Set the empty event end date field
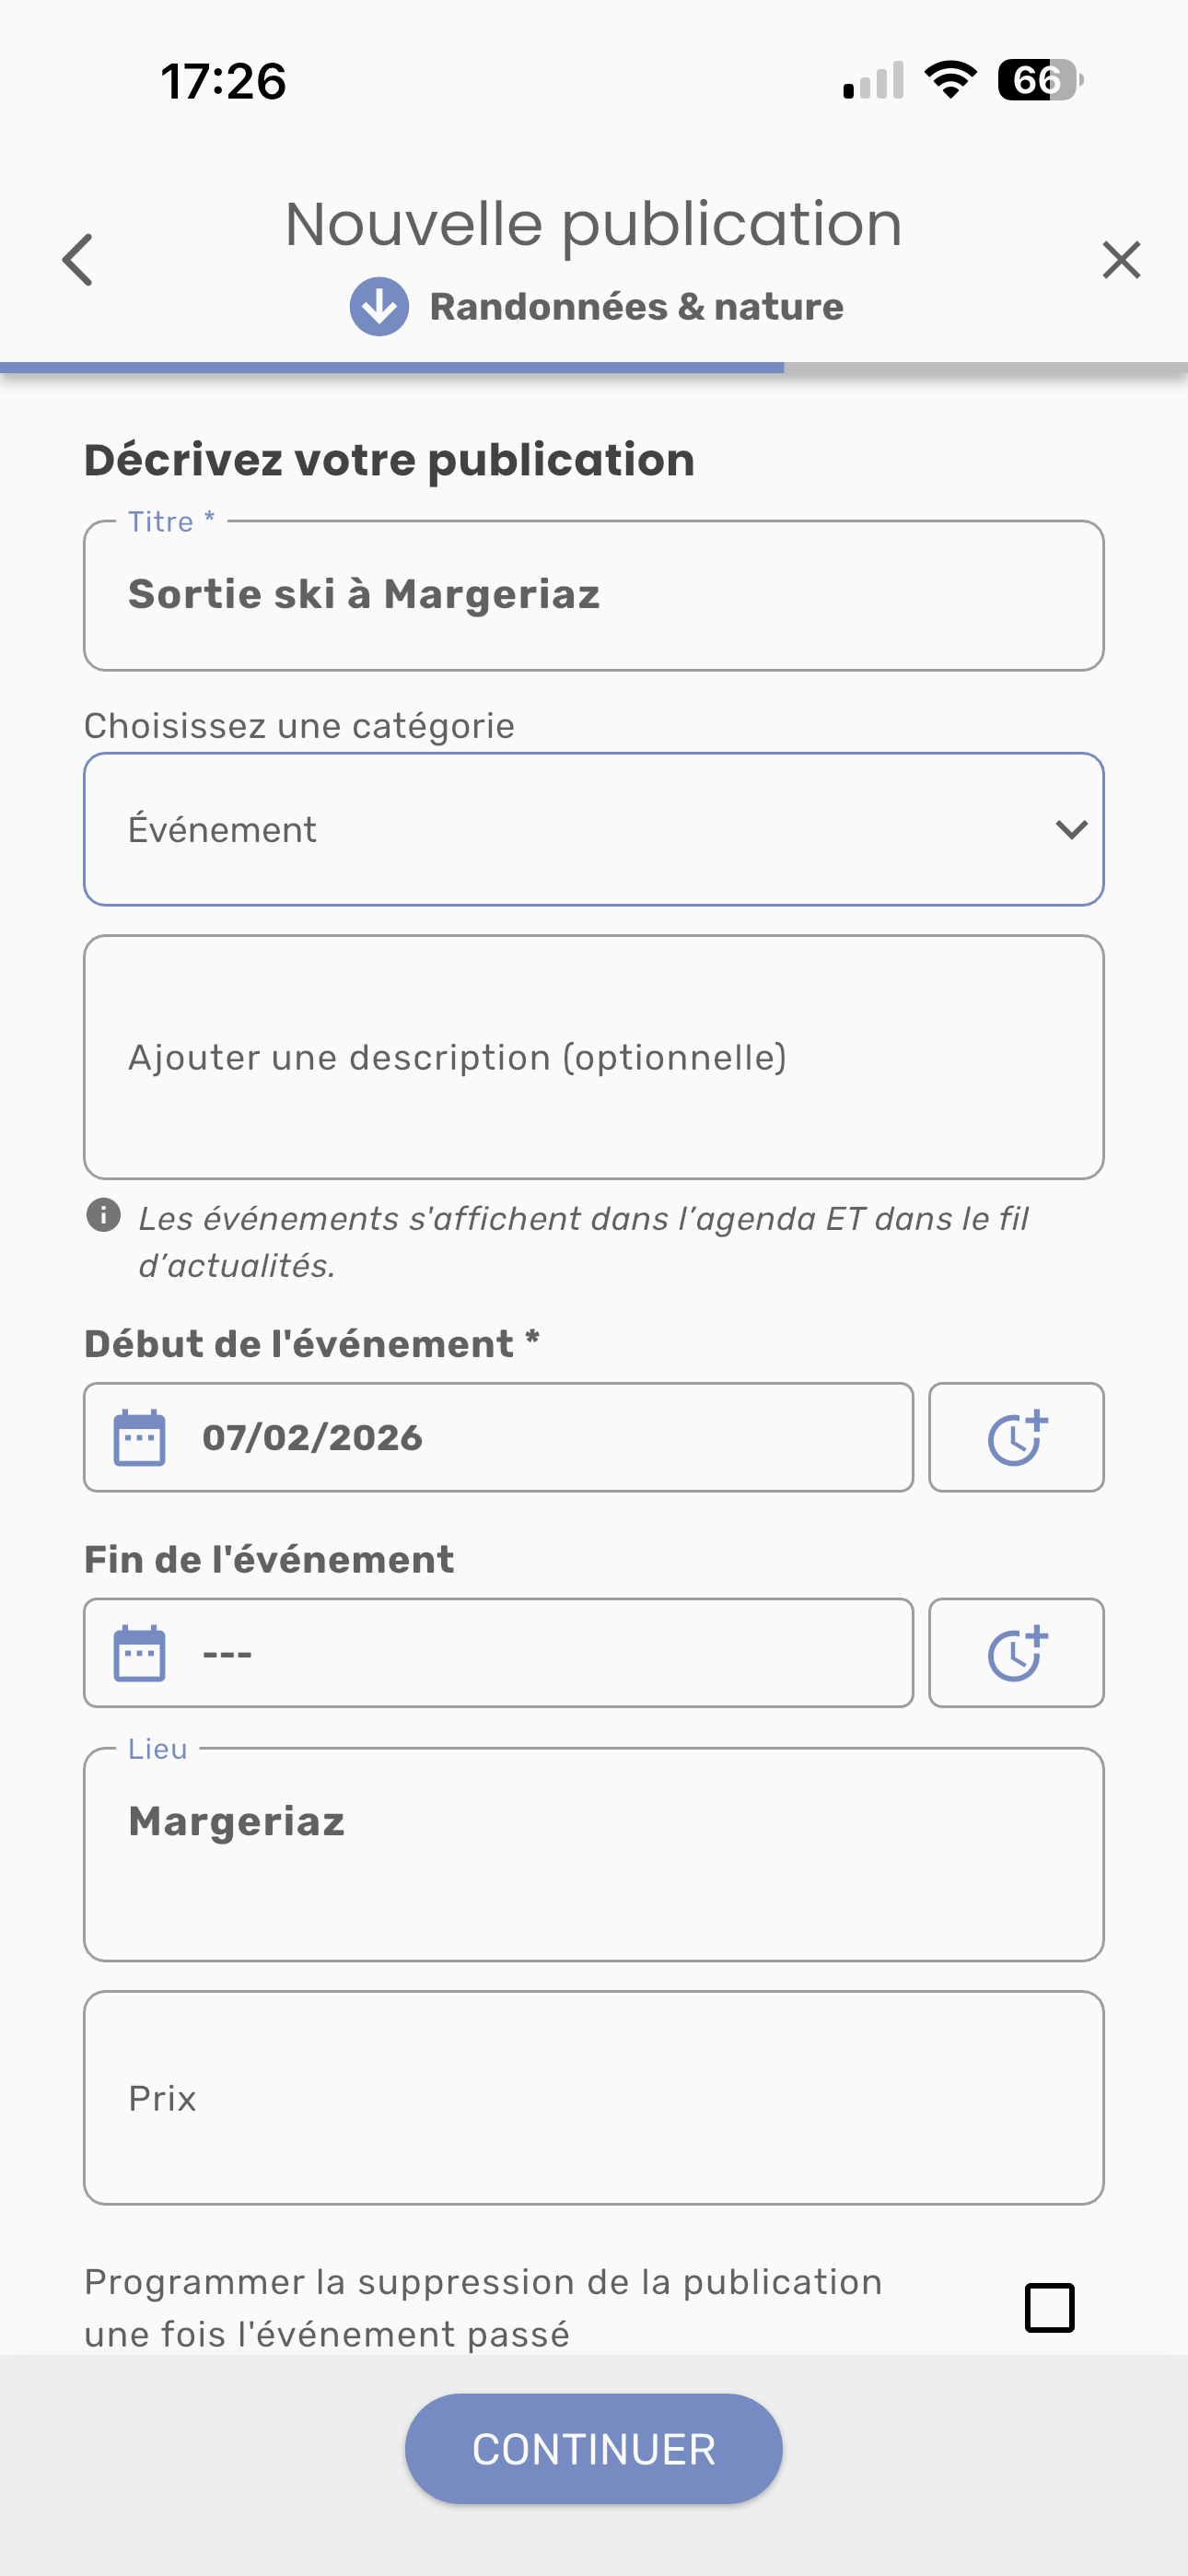 point(540,1653)
